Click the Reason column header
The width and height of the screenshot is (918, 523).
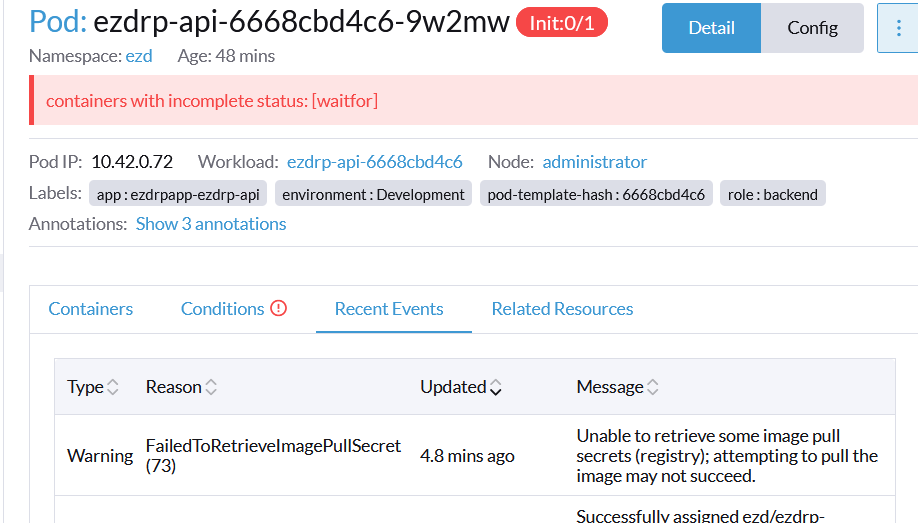173,387
